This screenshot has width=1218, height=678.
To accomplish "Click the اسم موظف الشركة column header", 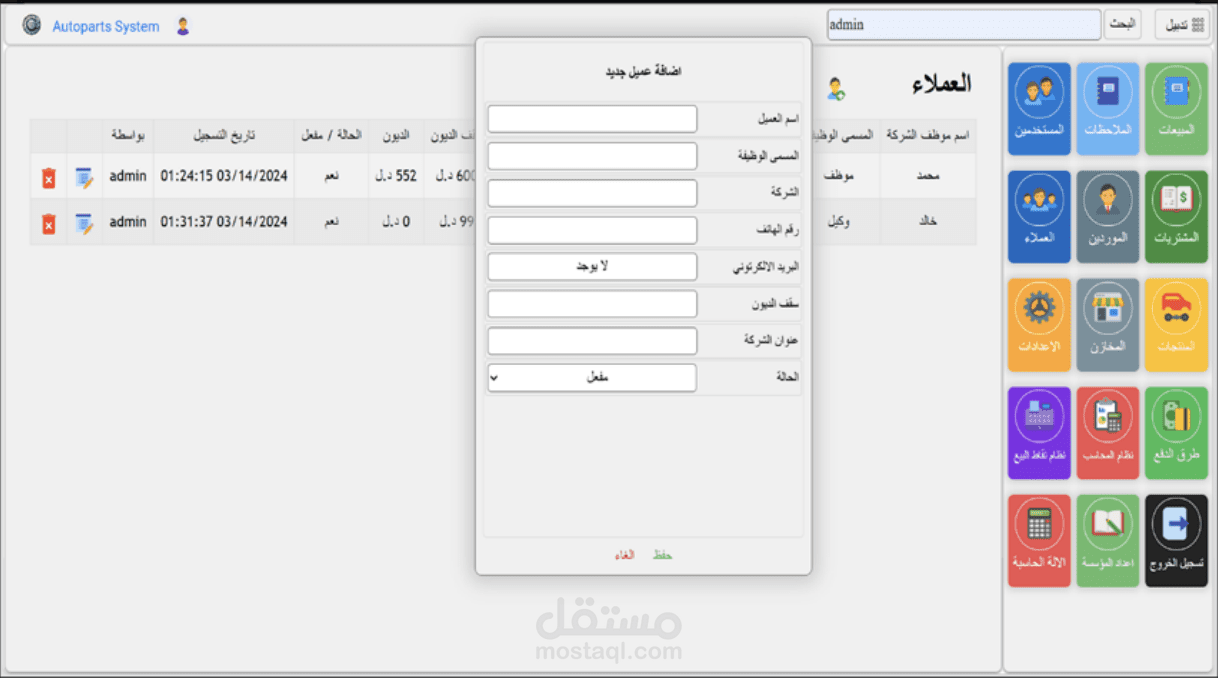I will pos(928,134).
